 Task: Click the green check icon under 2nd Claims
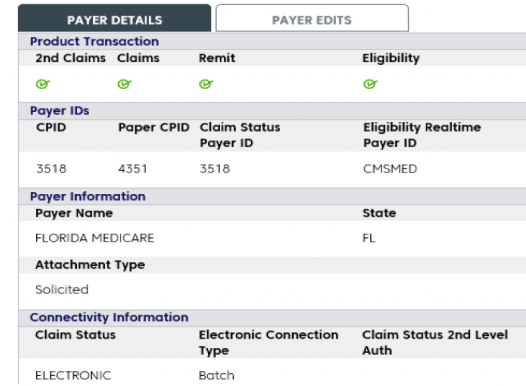click(43, 84)
